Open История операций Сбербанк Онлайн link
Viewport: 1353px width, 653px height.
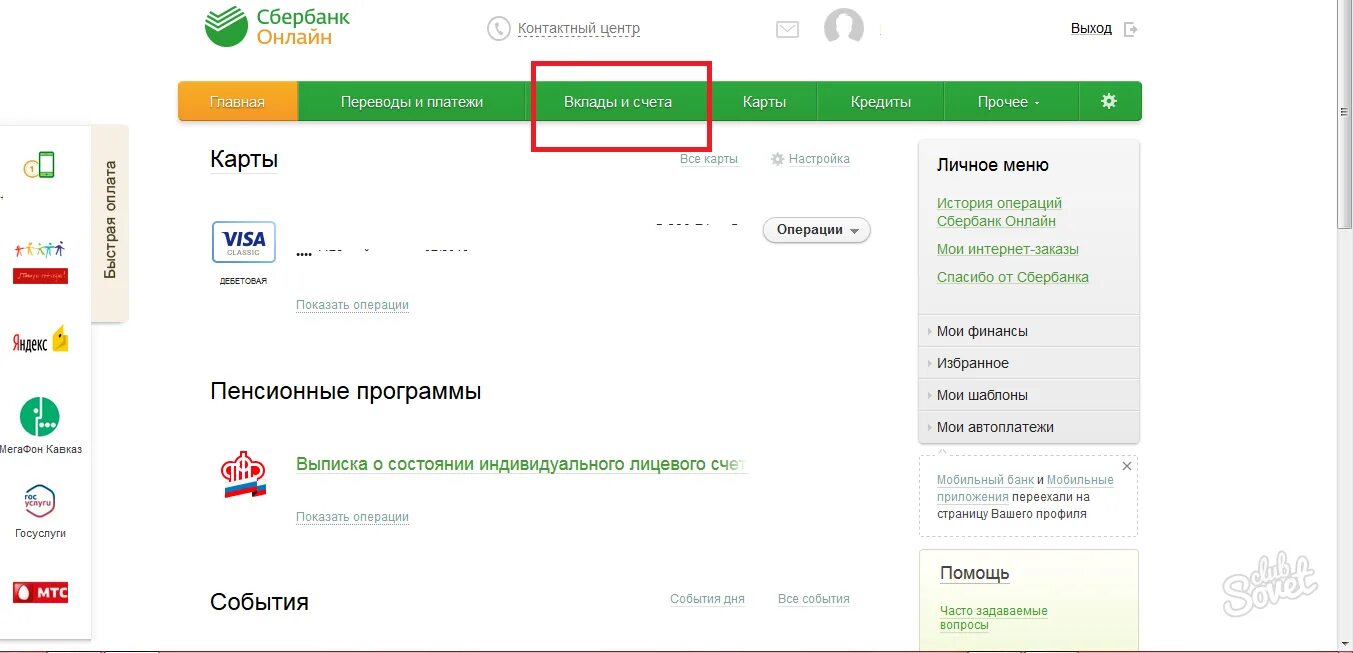coord(999,212)
